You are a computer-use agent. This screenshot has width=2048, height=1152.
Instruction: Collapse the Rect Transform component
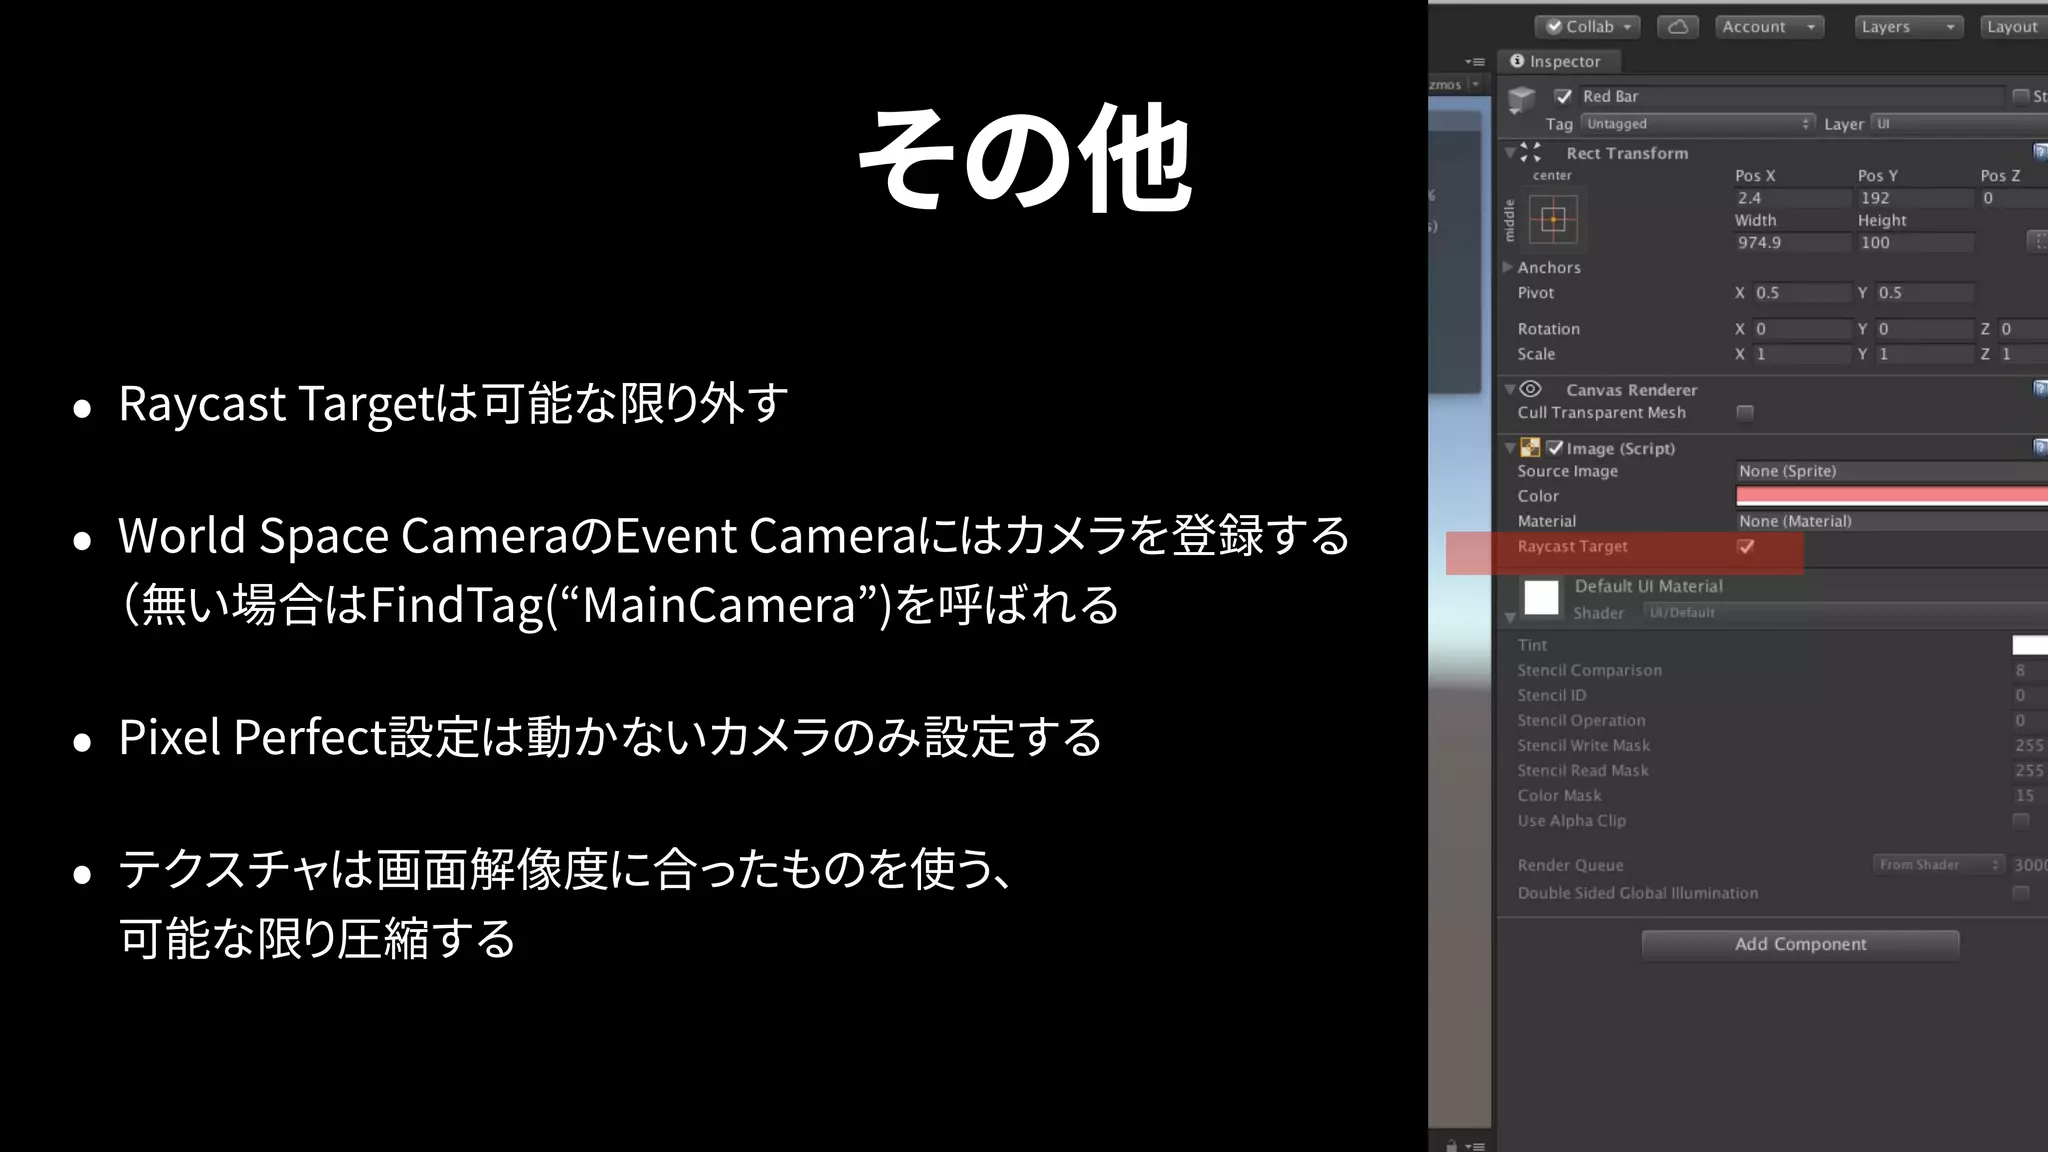[1510, 153]
